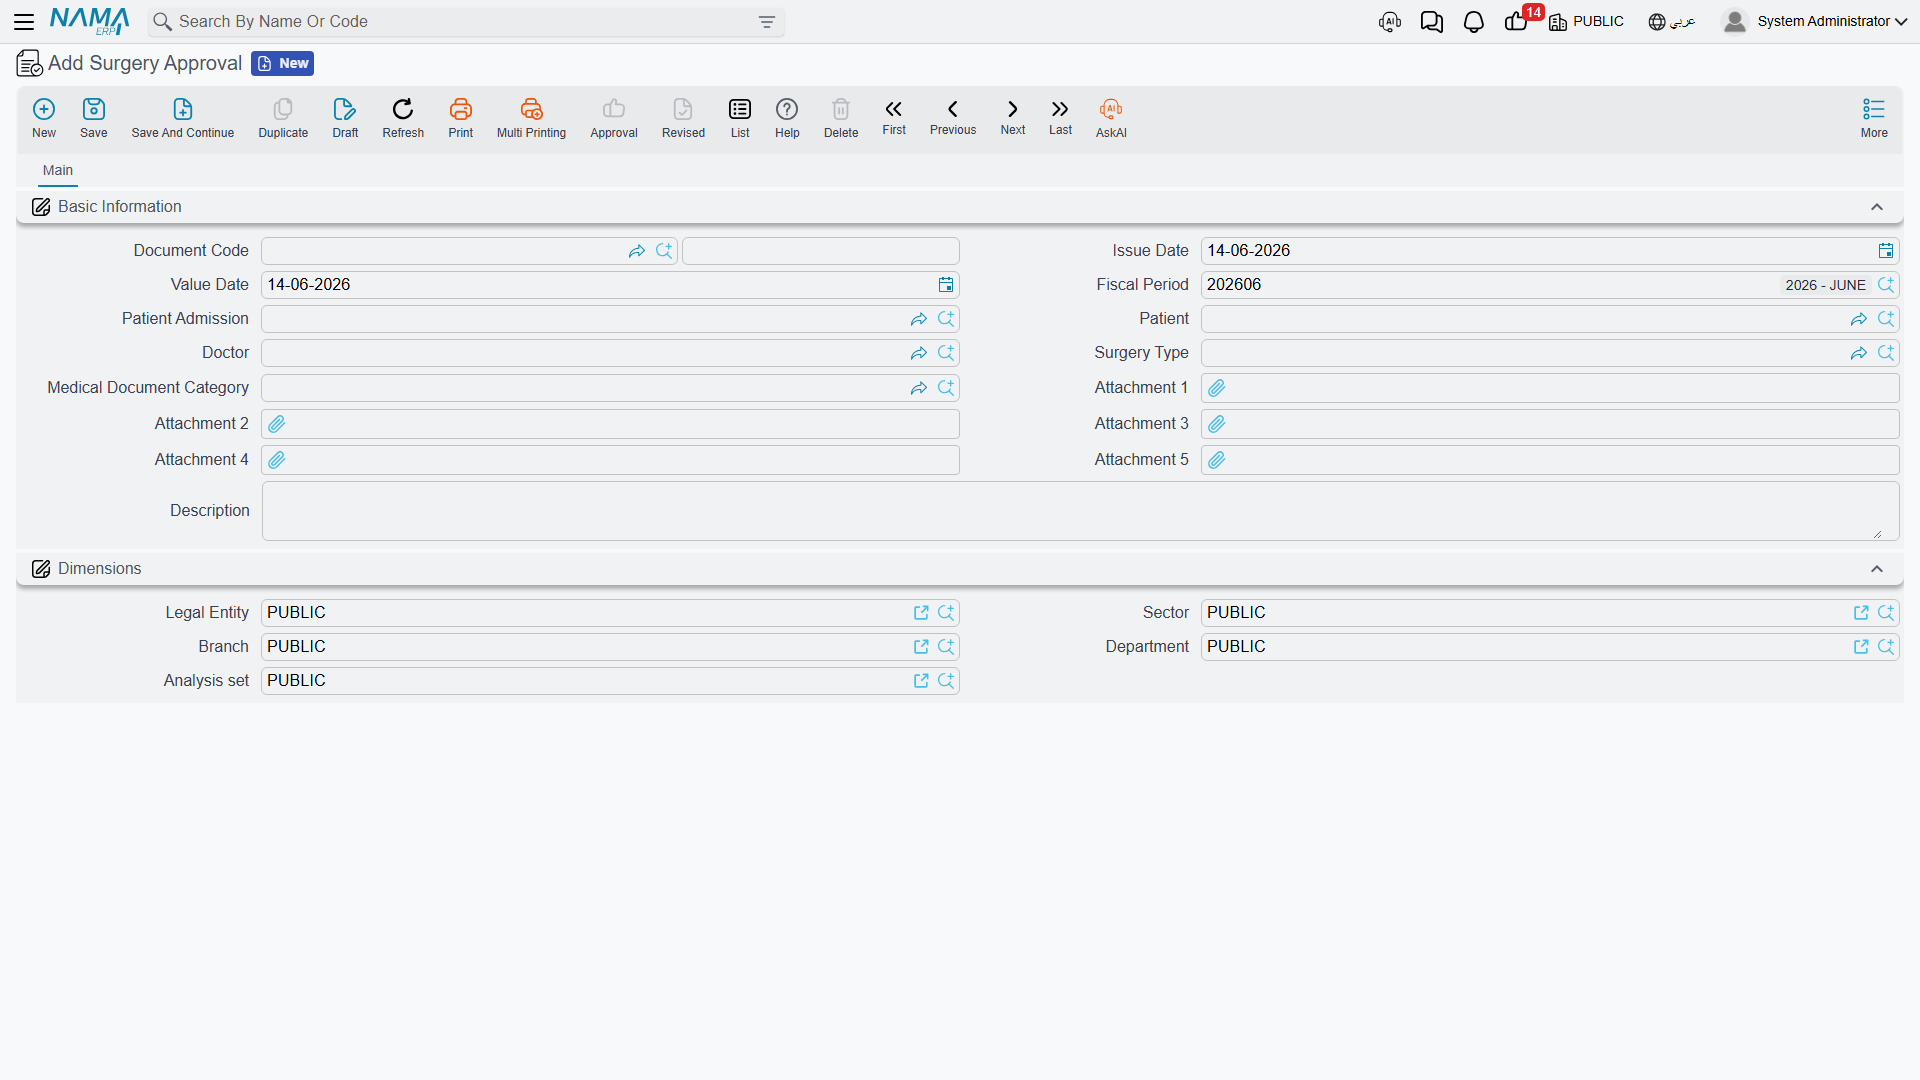This screenshot has height=1080, width=1920.
Task: Open Department in new window
Action: [x=1861, y=647]
